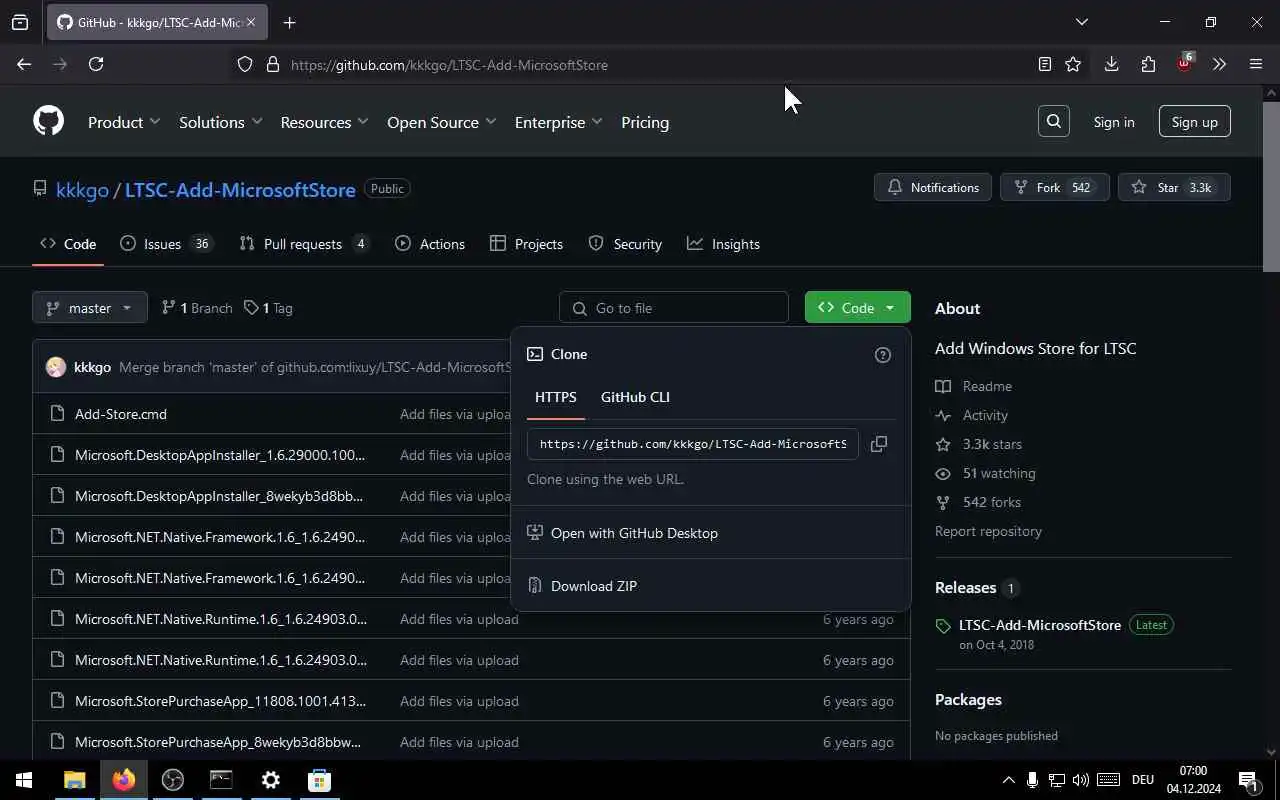The image size is (1280, 800).
Task: Open a new browser tab
Action: click(290, 22)
